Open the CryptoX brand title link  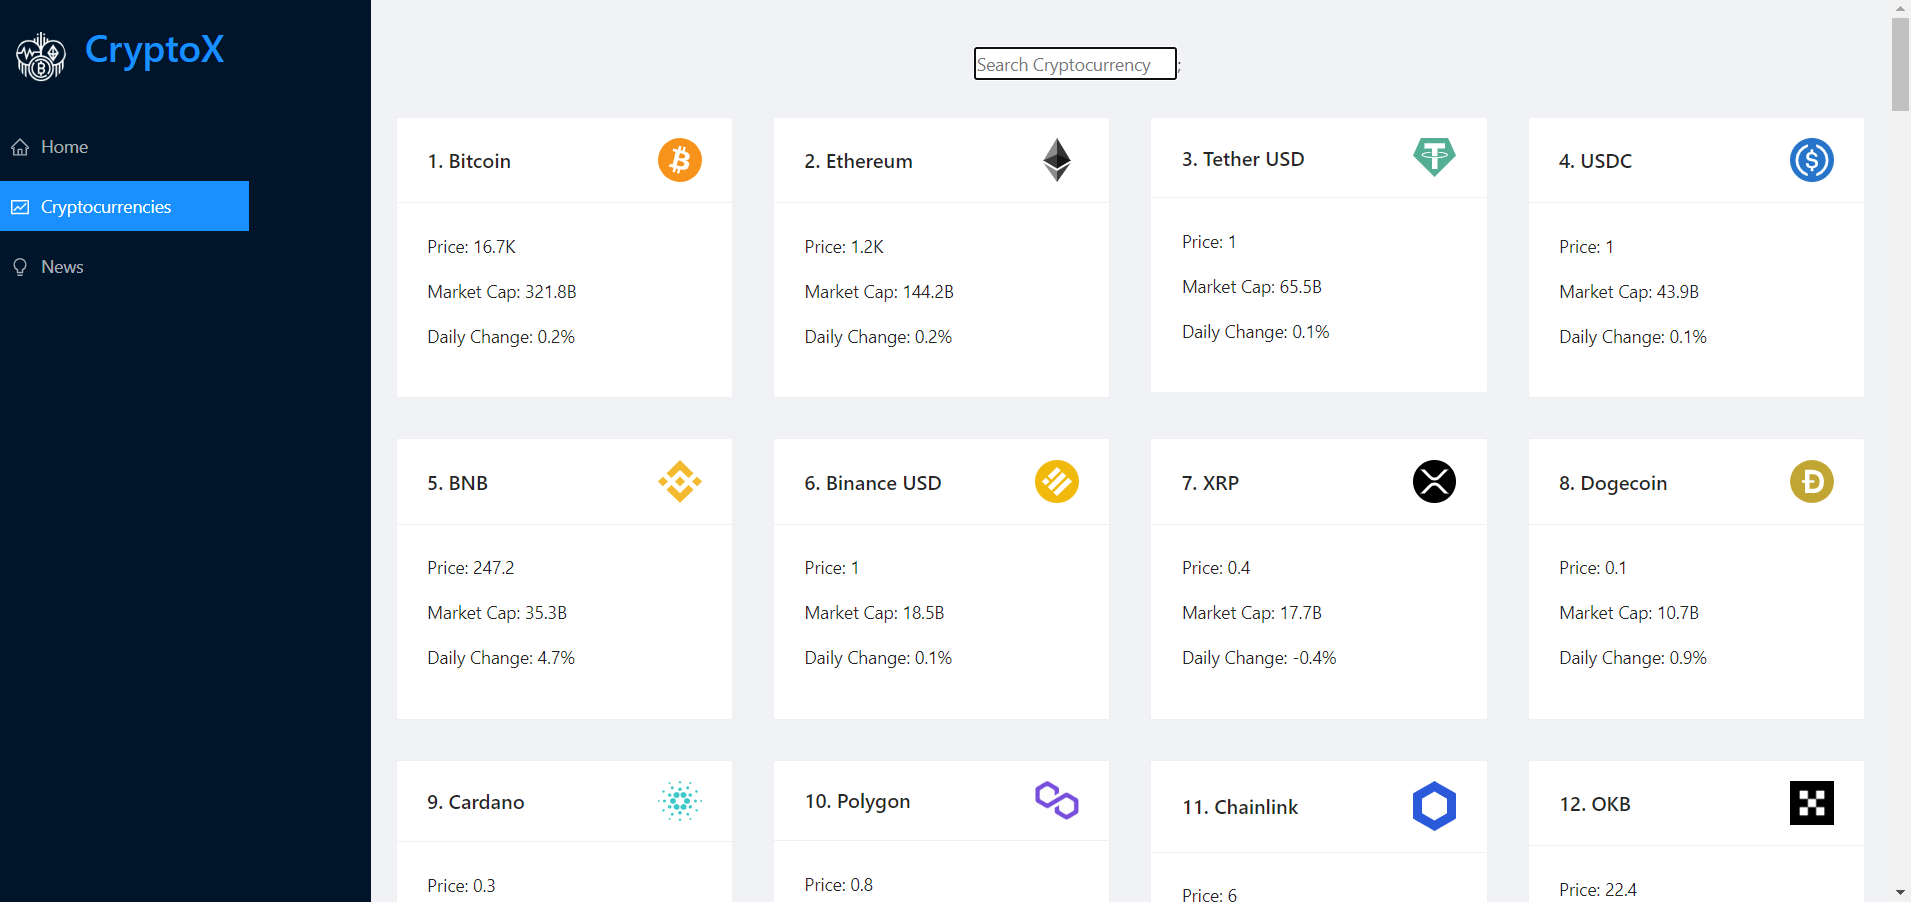tap(154, 50)
